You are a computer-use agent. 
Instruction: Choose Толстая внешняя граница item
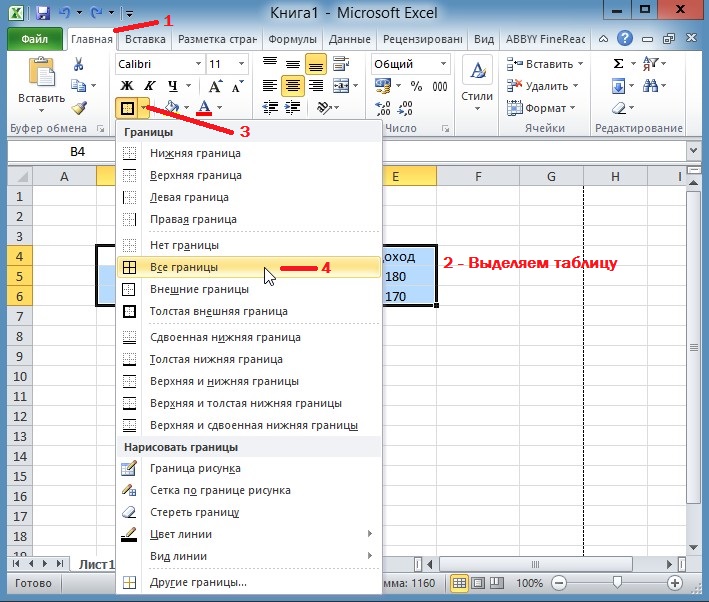coord(248,311)
